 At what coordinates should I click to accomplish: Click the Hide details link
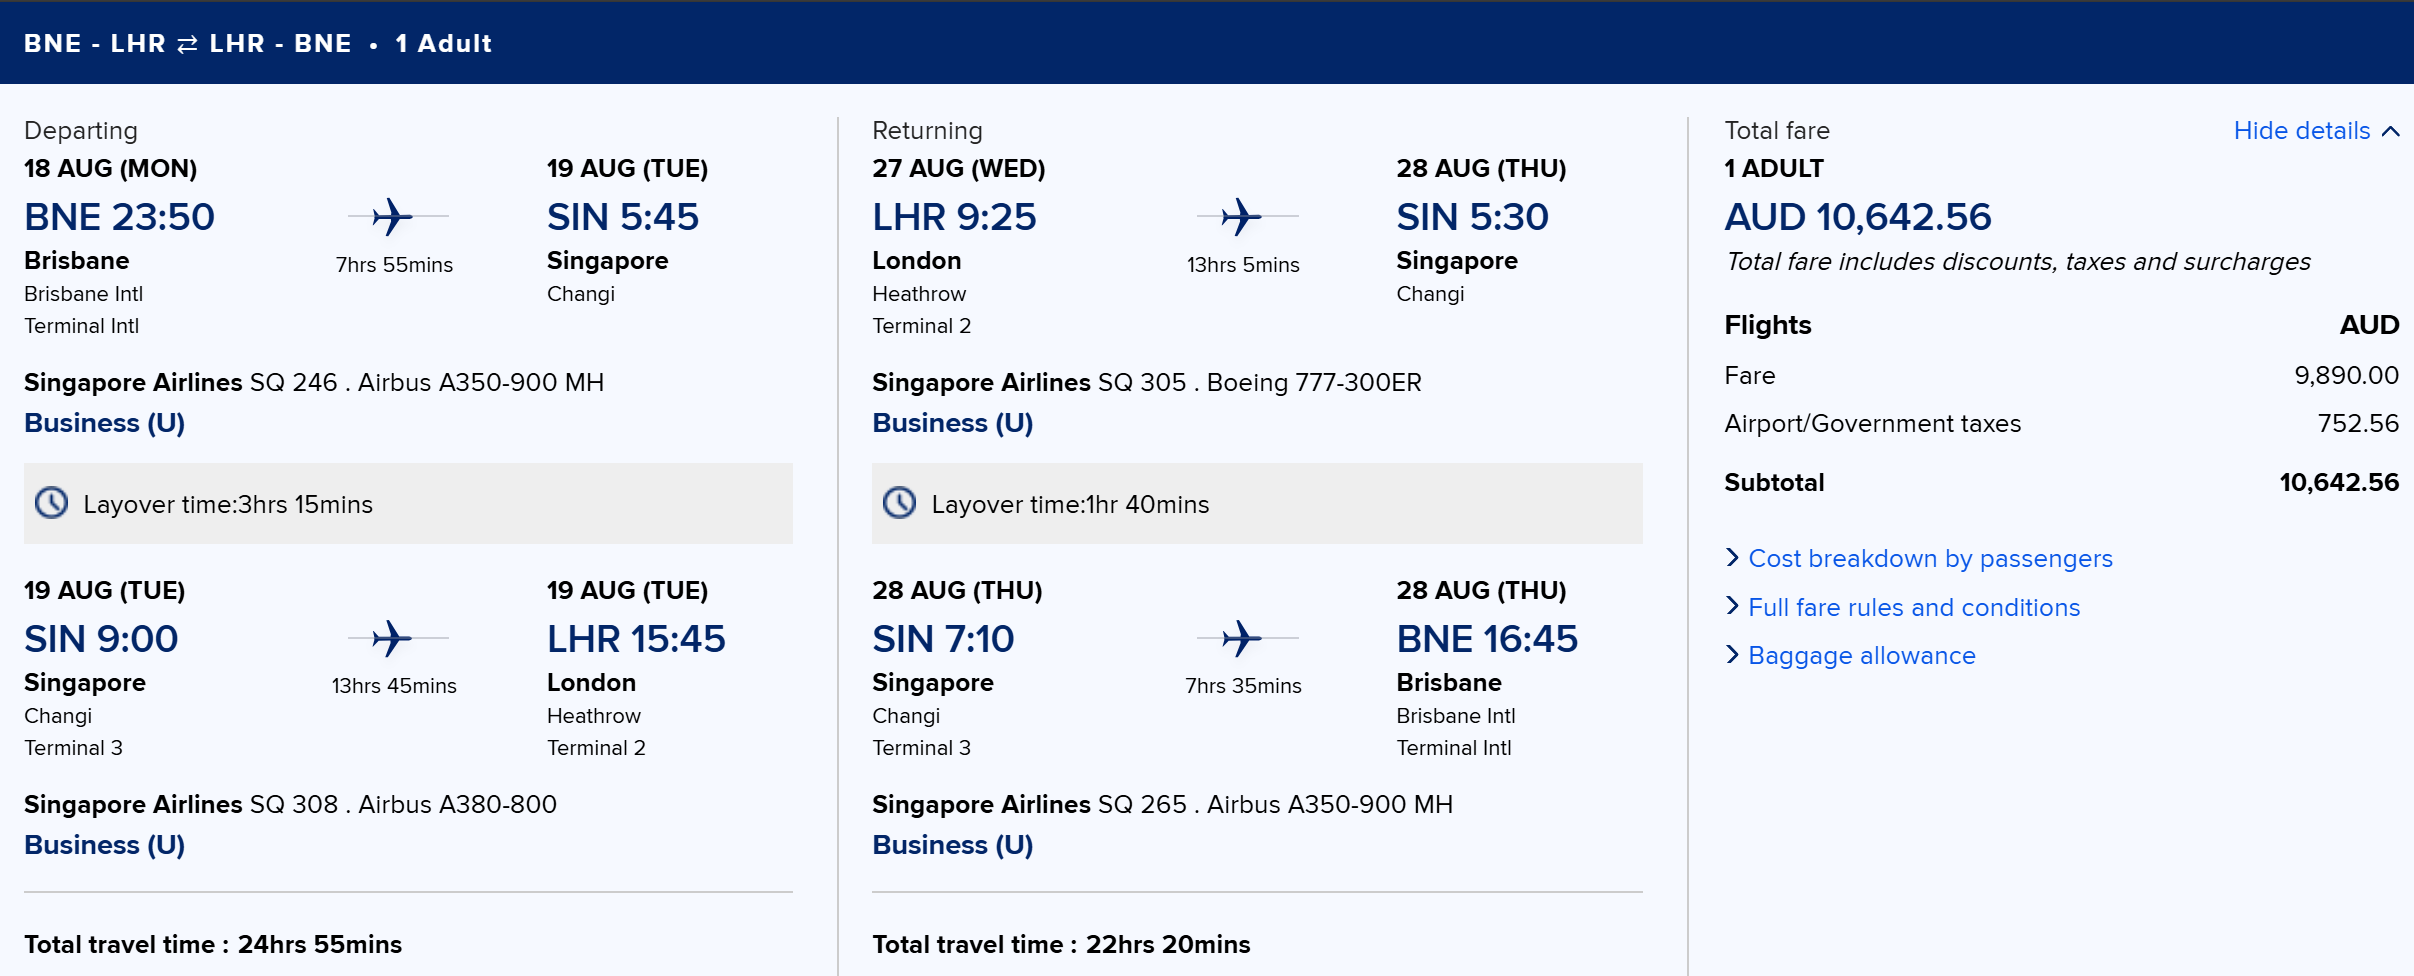[x=2302, y=131]
